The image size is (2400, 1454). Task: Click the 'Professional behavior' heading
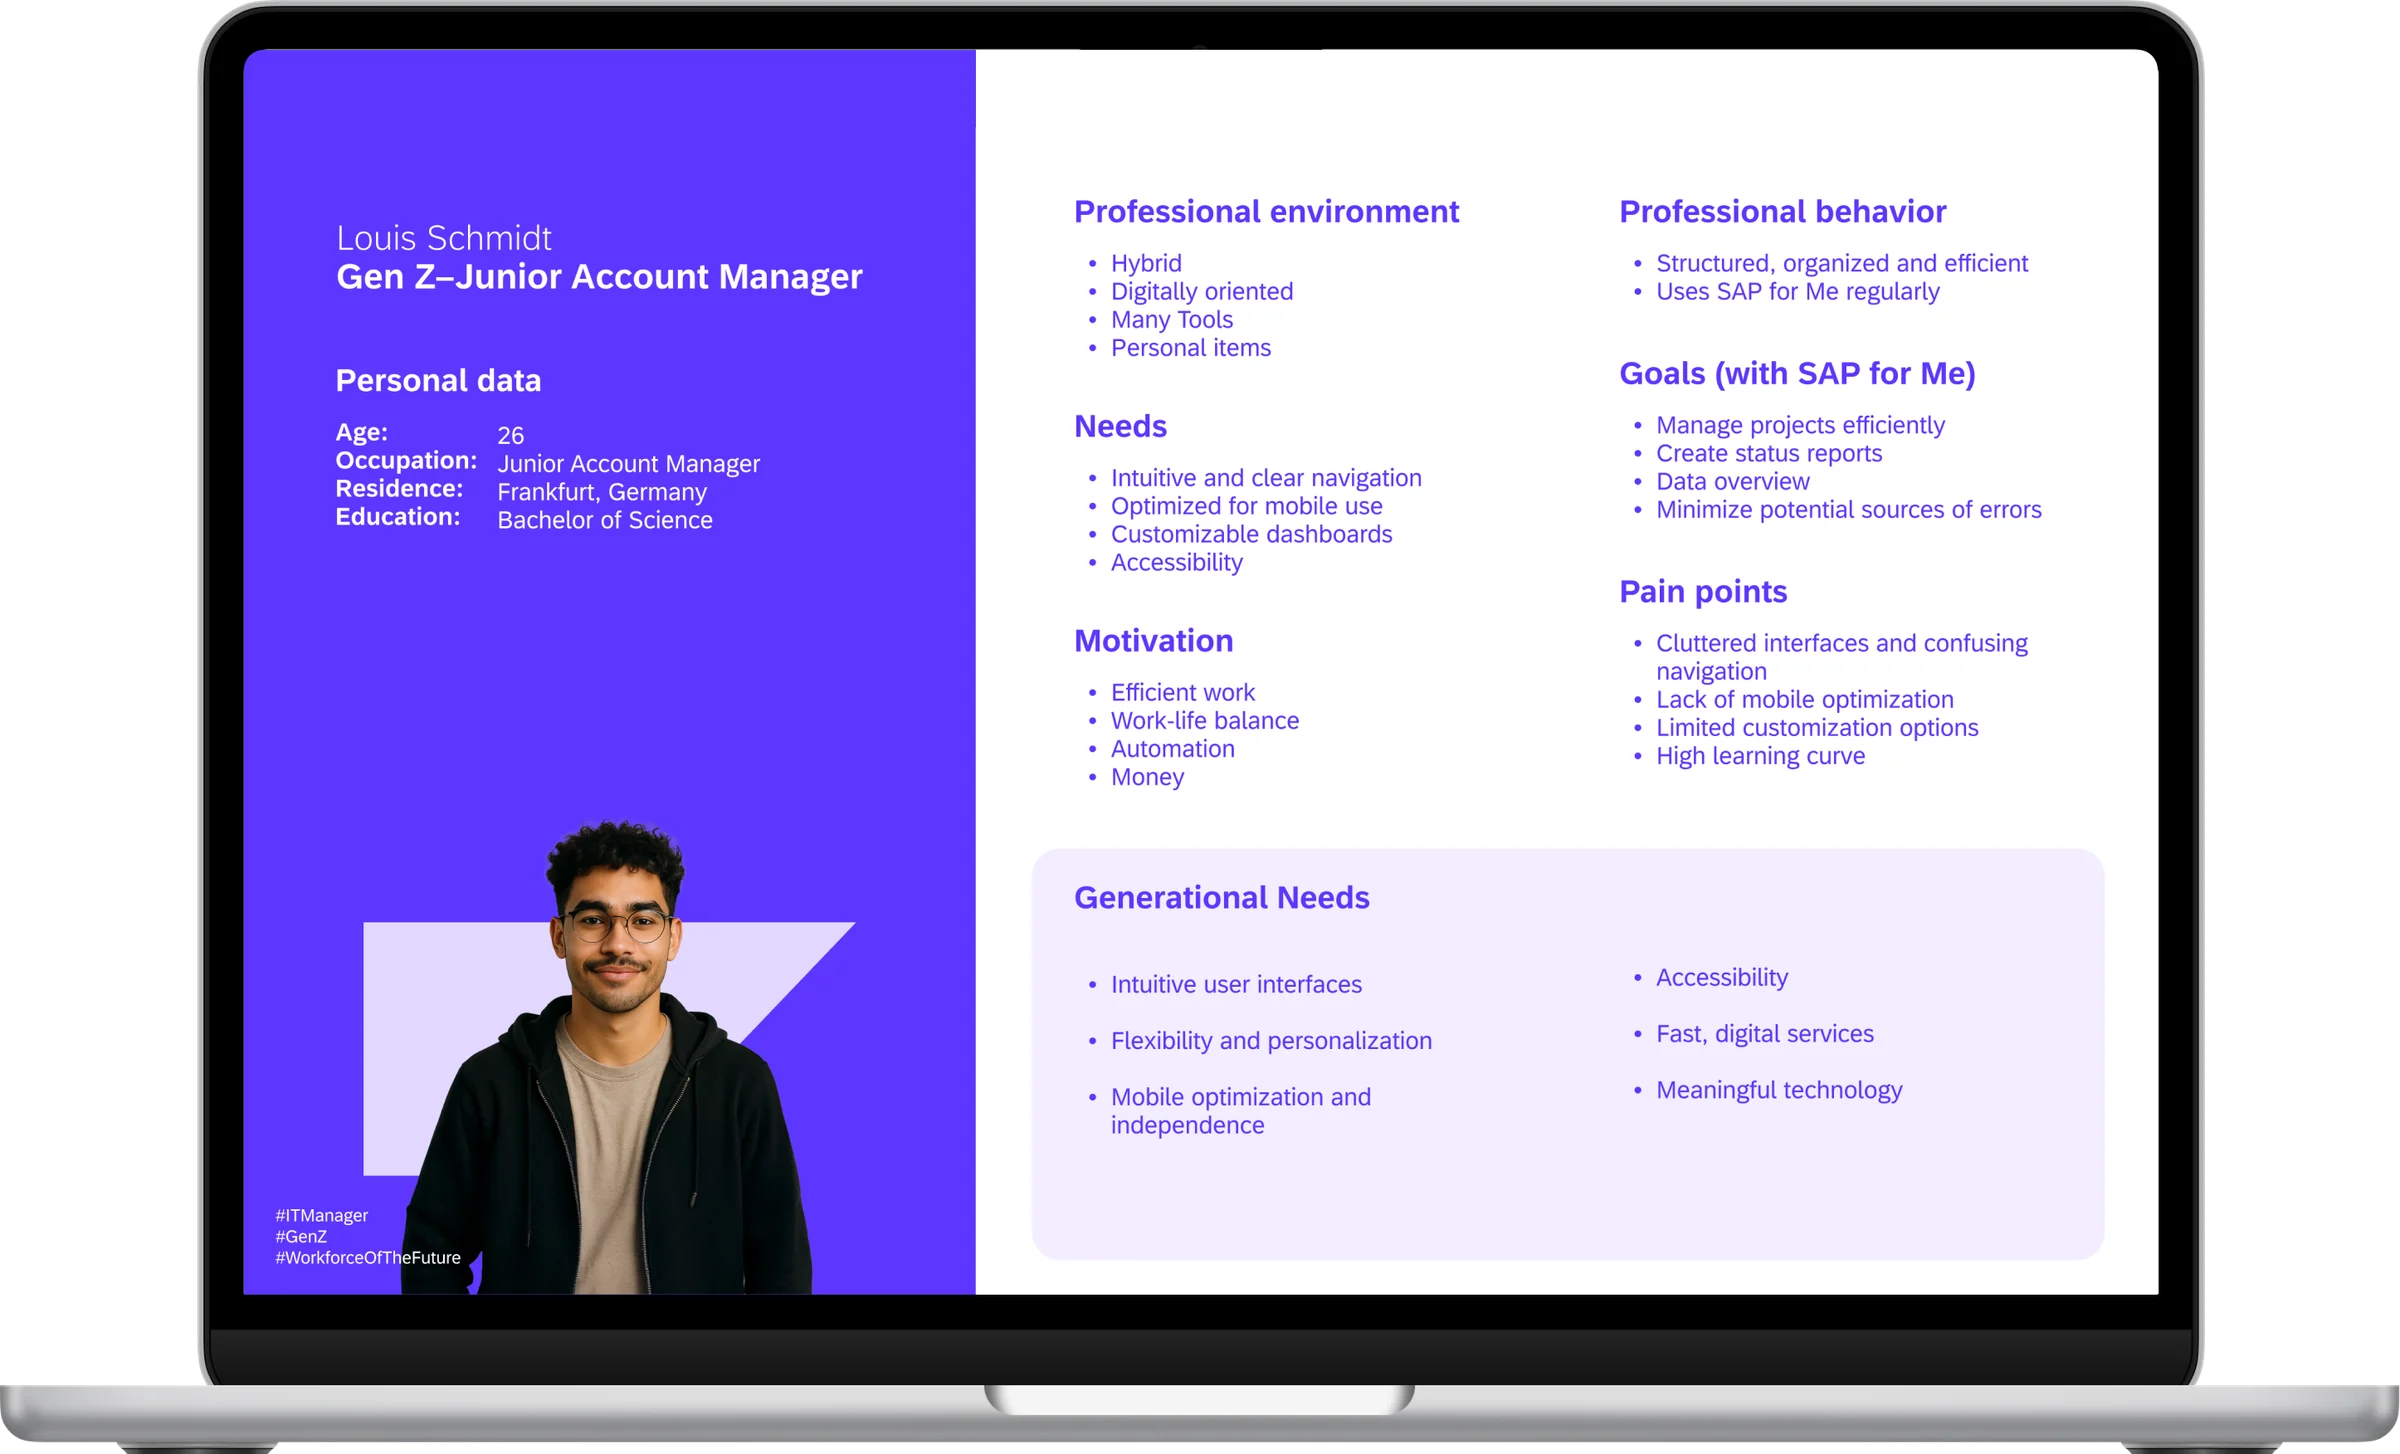1782,212
